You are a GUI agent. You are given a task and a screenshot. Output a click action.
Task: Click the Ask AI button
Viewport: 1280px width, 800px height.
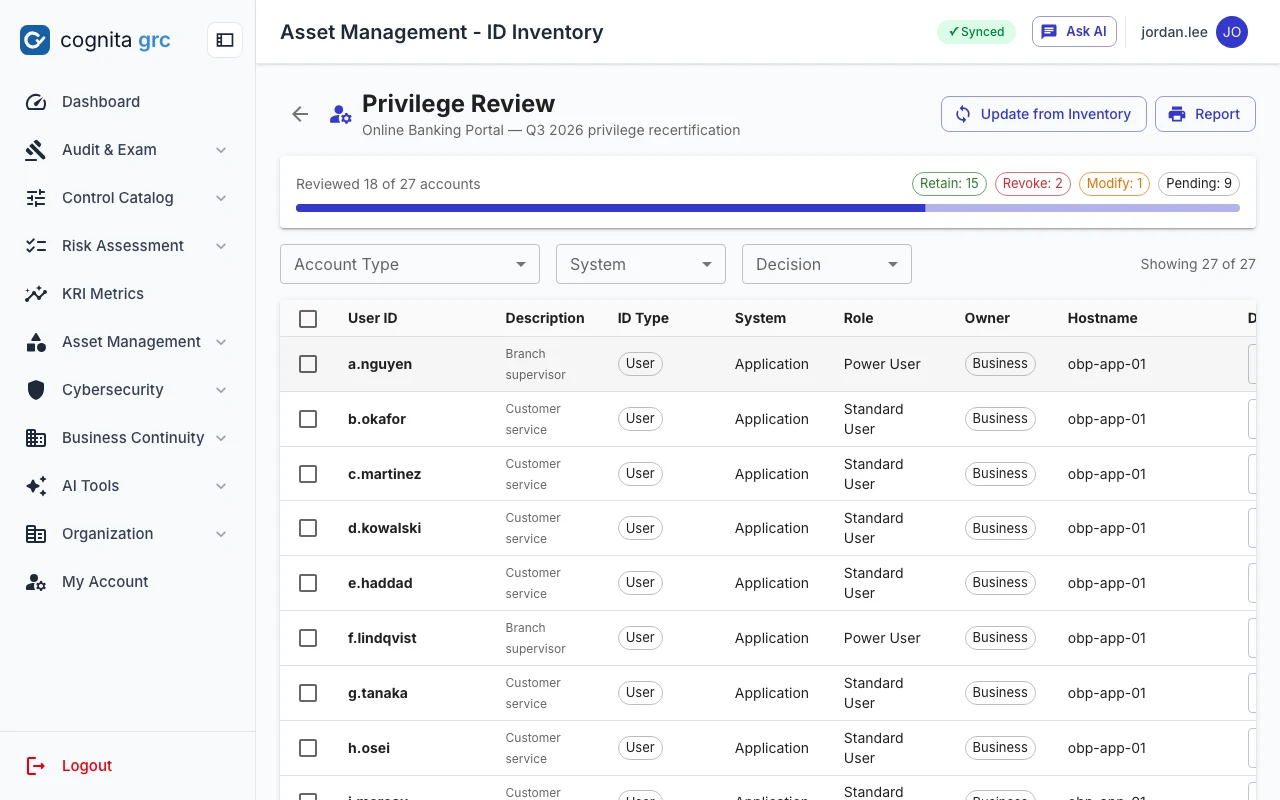[1074, 32]
